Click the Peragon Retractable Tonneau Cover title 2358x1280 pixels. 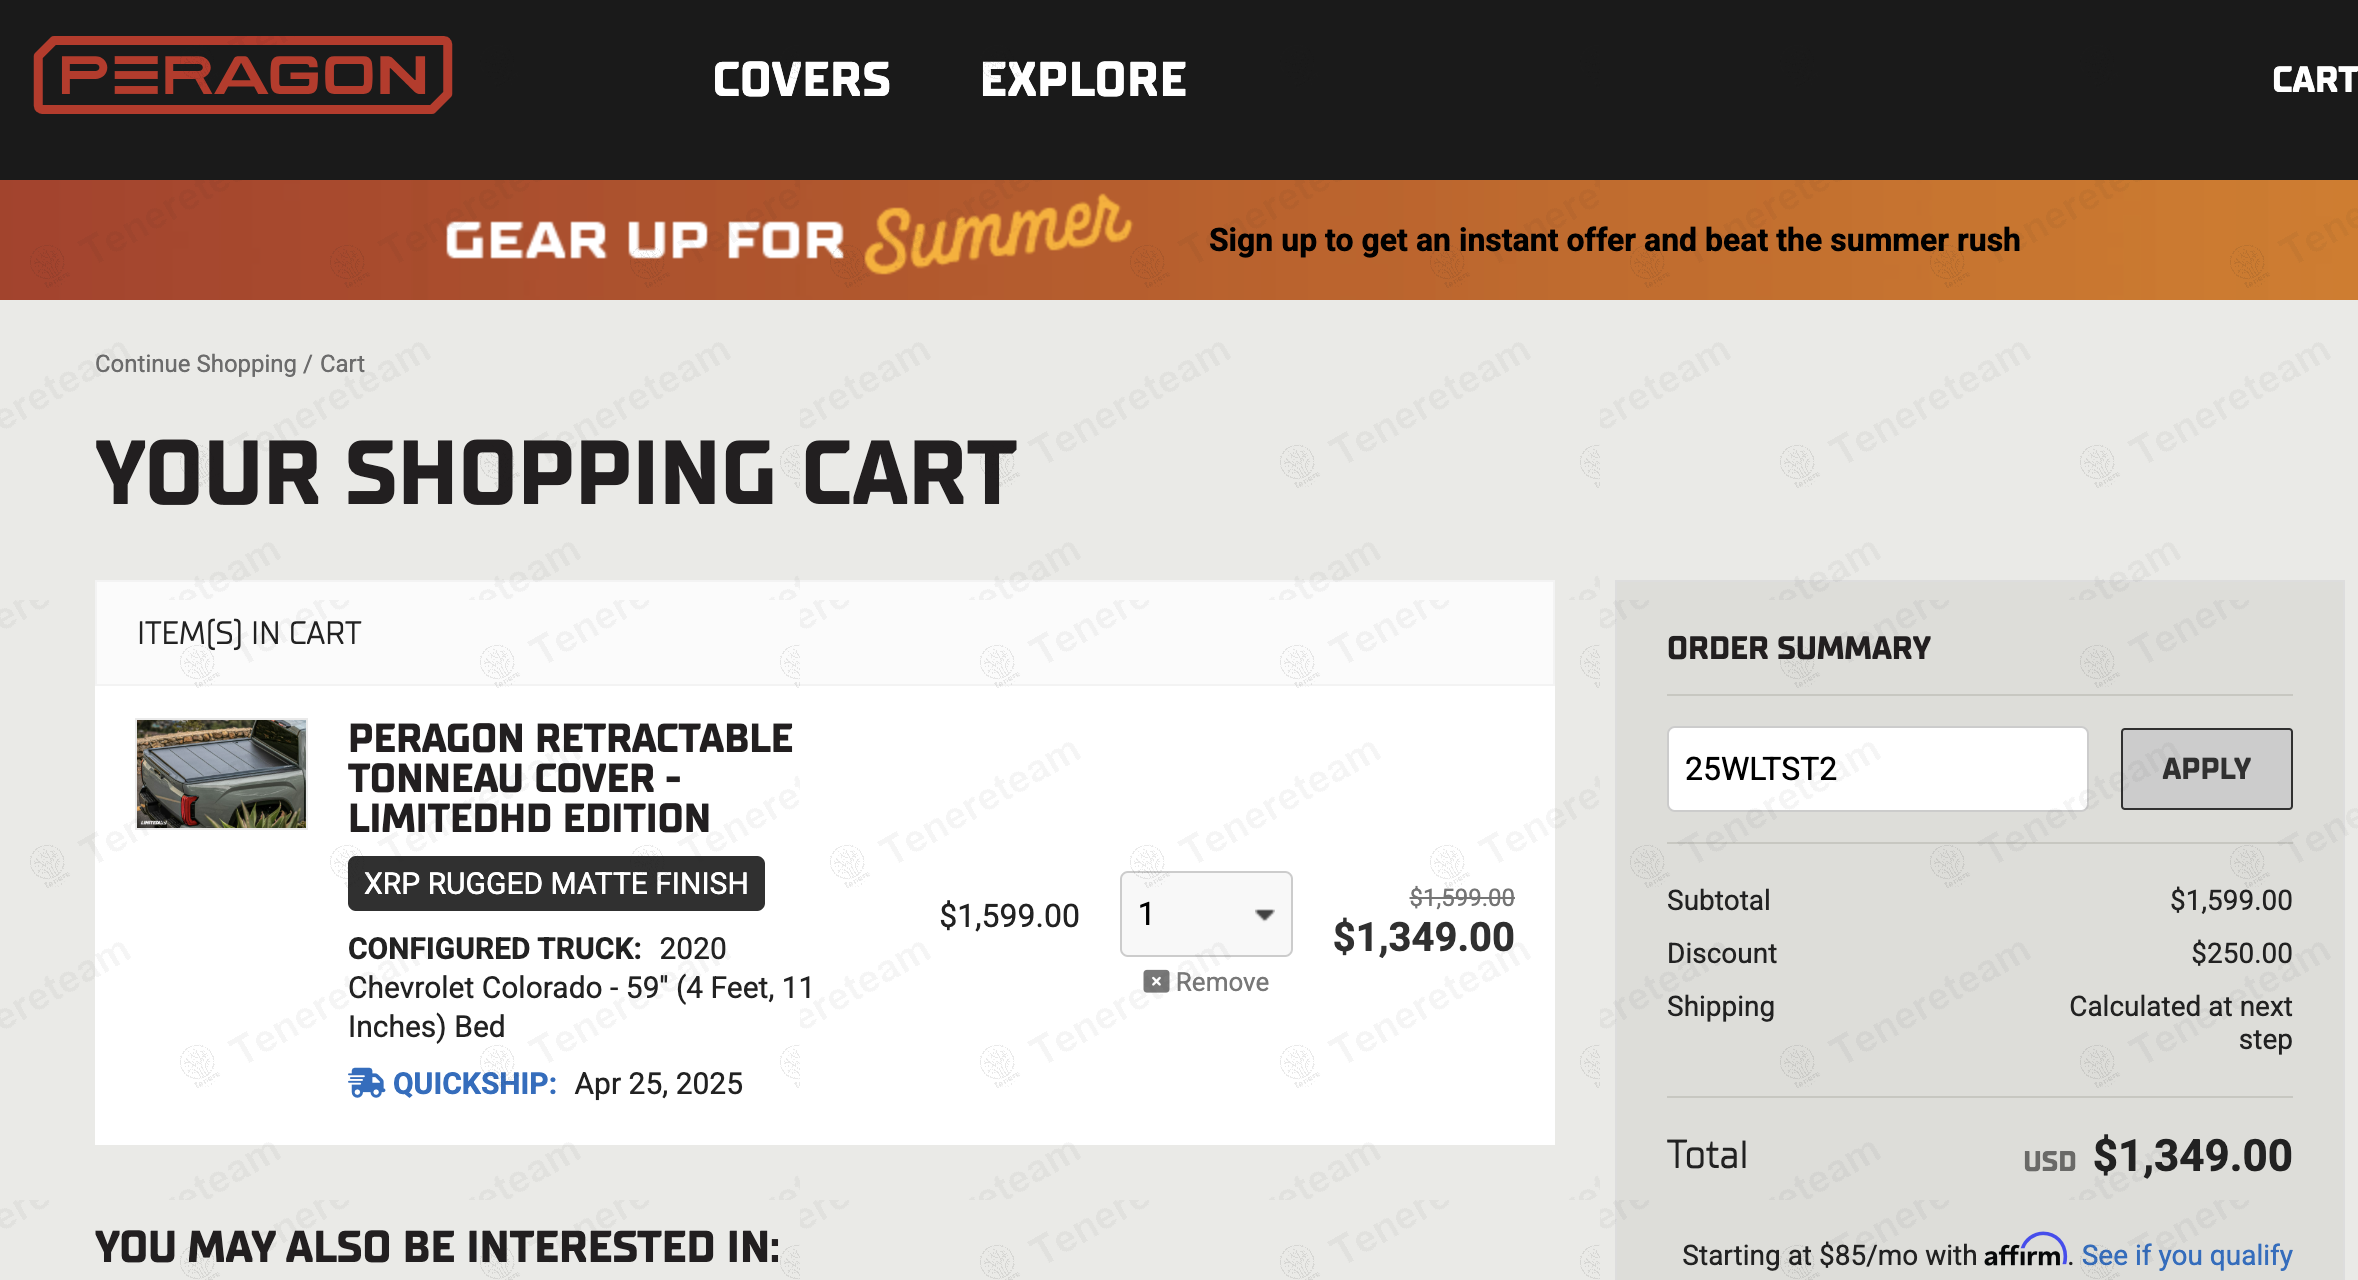tap(570, 778)
